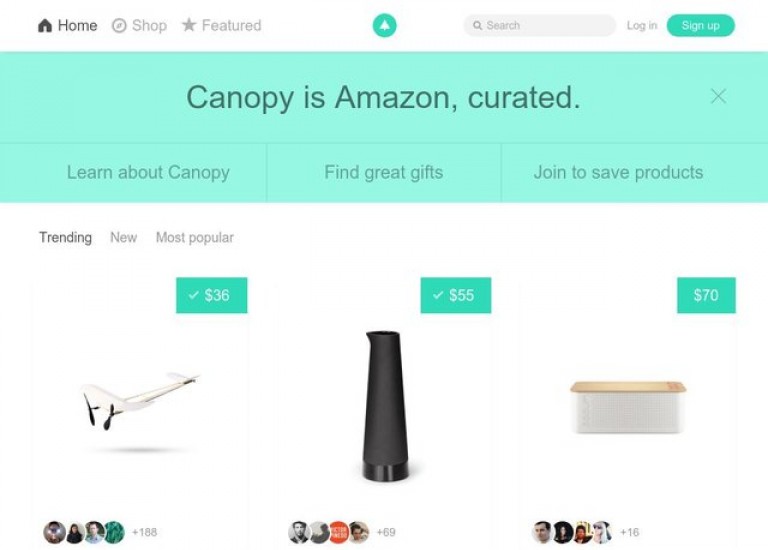Click the checkmark on the $36 tag

pos(194,295)
